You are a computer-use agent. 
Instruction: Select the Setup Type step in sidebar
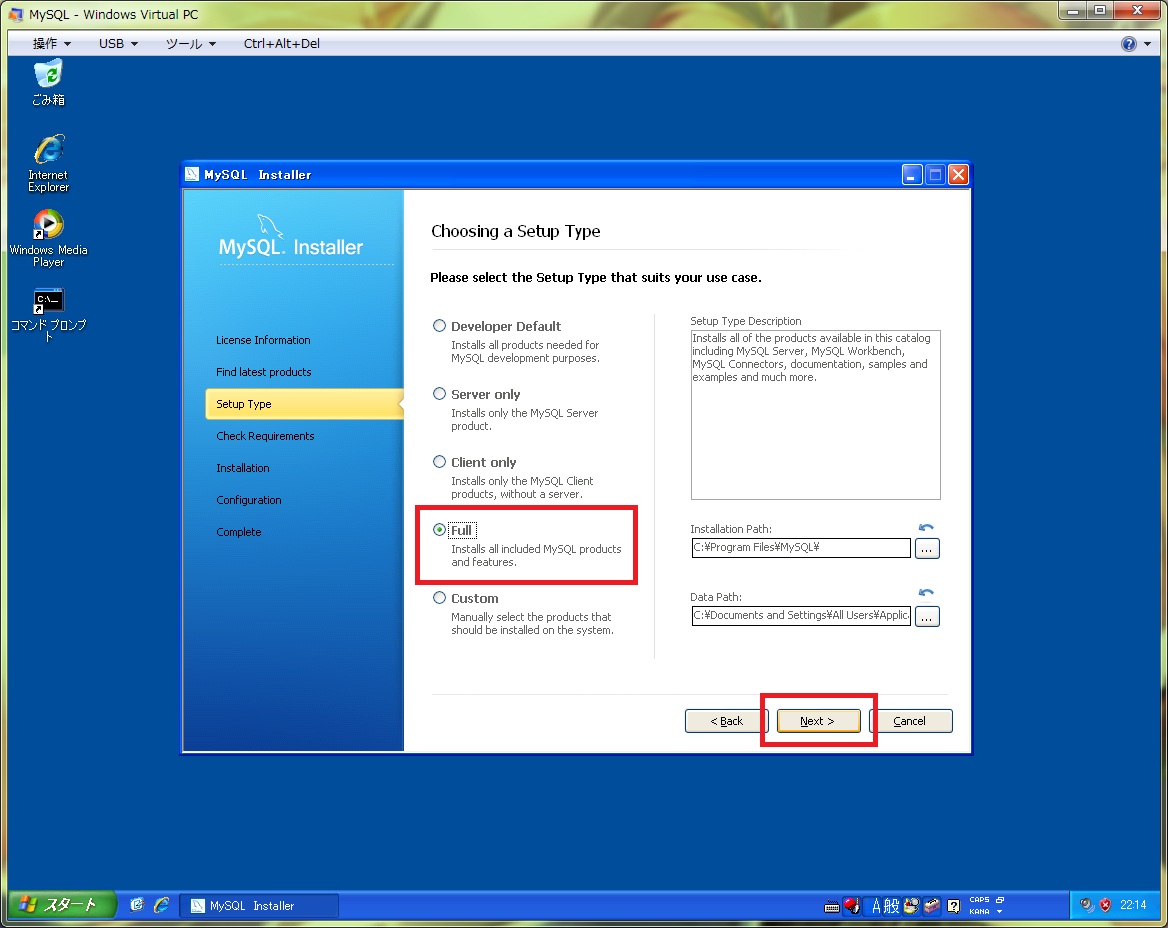tap(304, 404)
